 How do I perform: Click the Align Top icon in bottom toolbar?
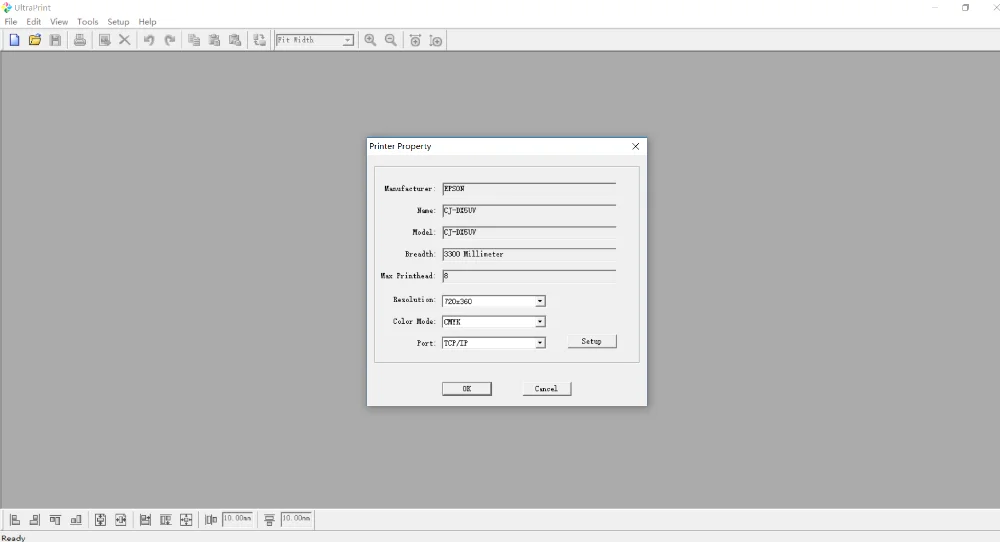click(55, 520)
